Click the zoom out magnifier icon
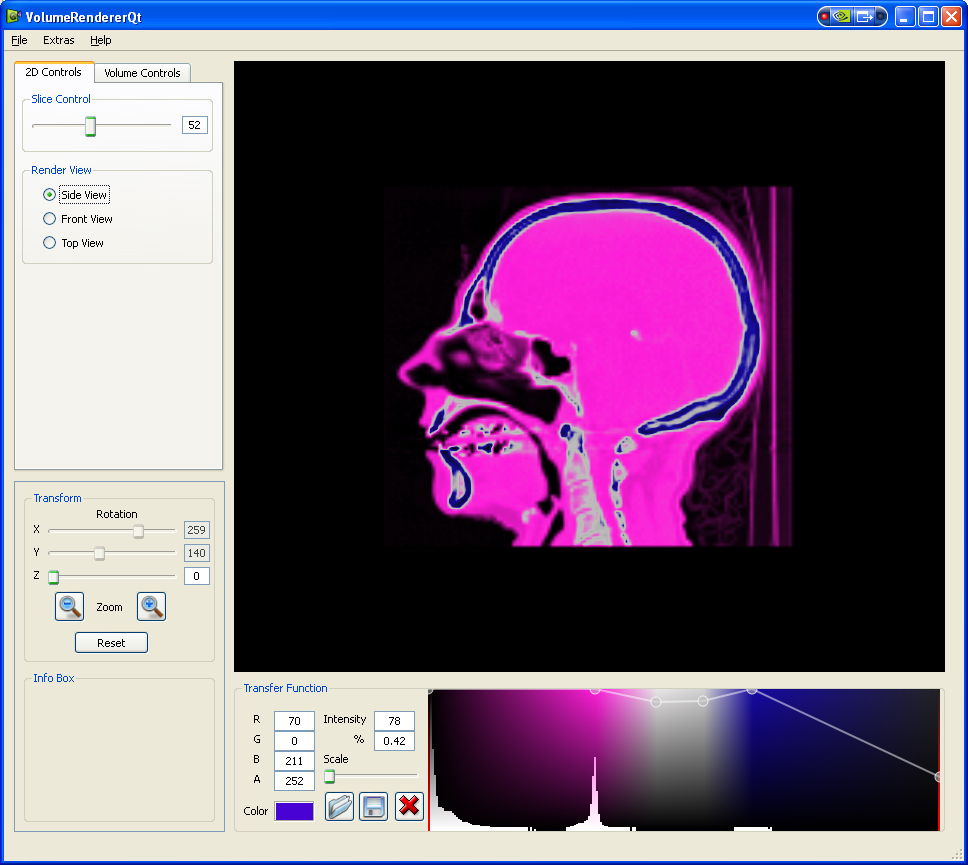Viewport: 968px width, 865px height. pyautogui.click(x=69, y=606)
